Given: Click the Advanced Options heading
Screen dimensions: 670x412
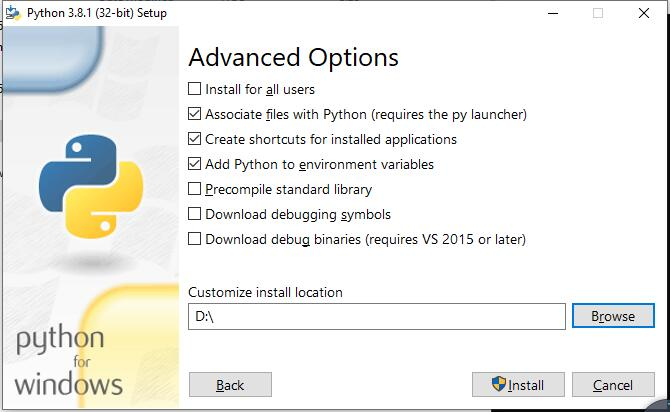Looking at the screenshot, I should pyautogui.click(x=294, y=57).
